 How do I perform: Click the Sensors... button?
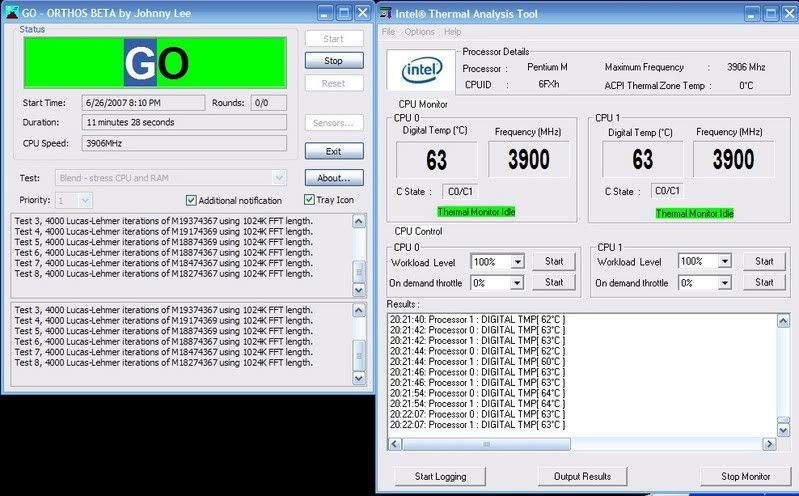pyautogui.click(x=334, y=123)
